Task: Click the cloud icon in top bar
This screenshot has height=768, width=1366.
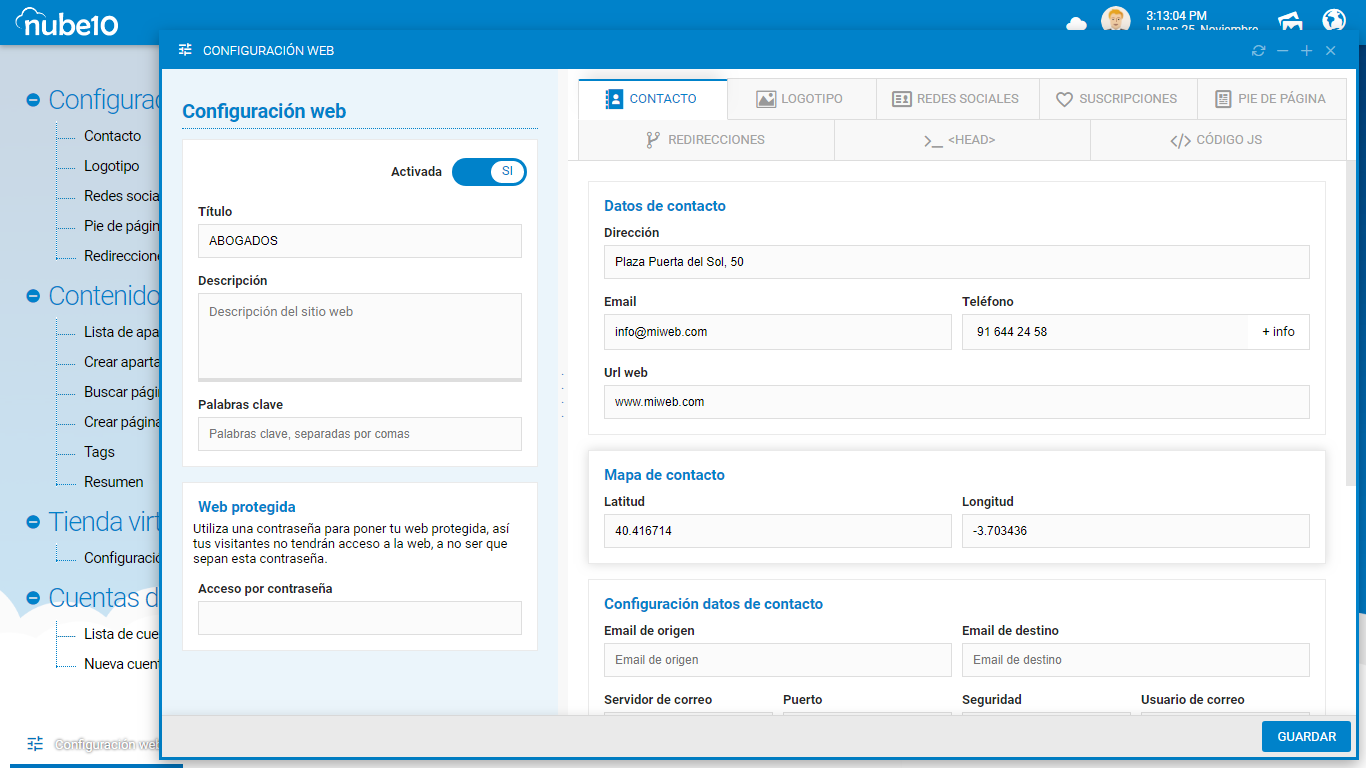Action: (1076, 23)
